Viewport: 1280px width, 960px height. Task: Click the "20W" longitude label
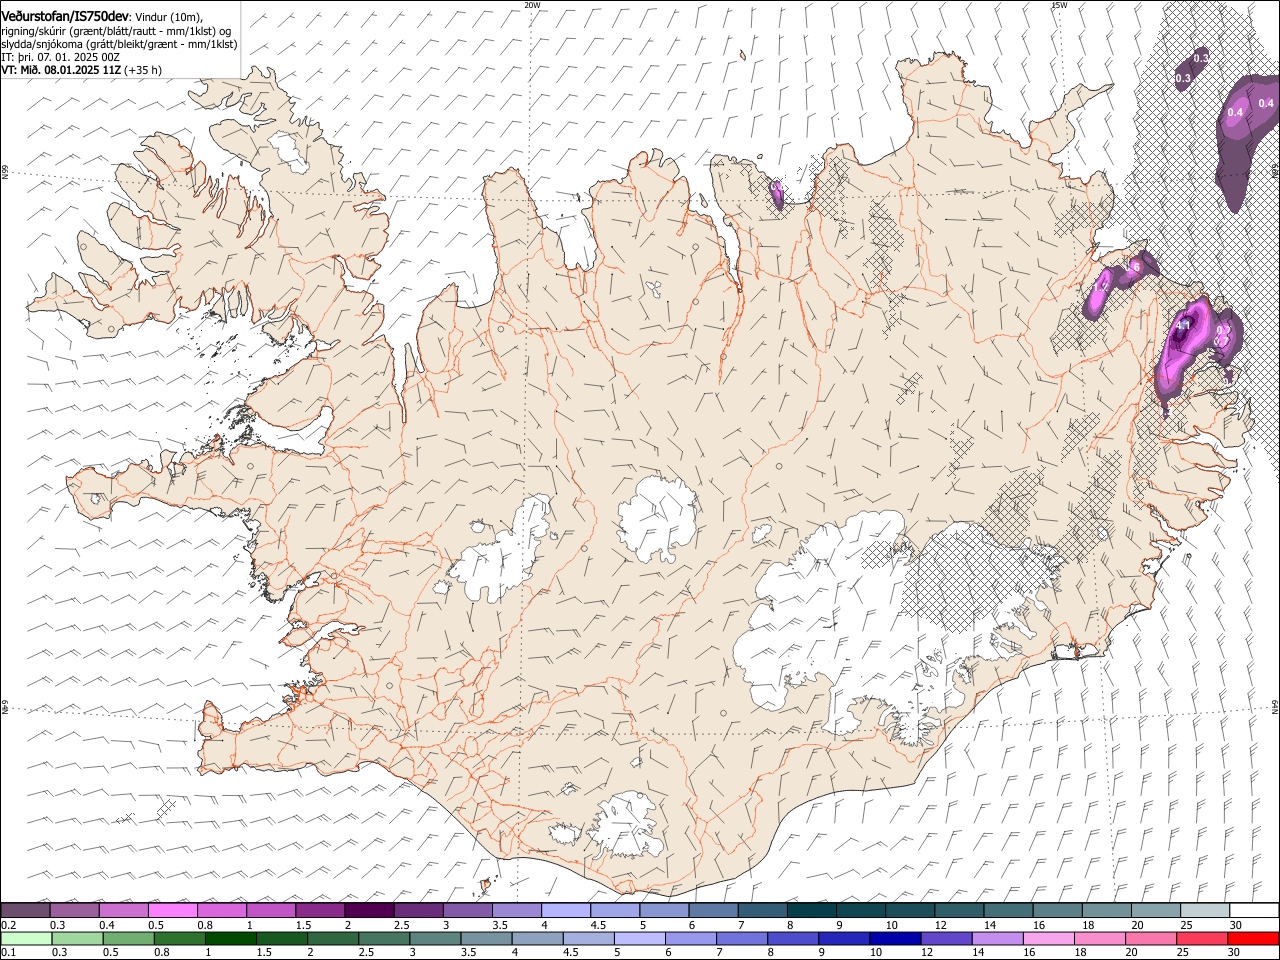point(532,5)
